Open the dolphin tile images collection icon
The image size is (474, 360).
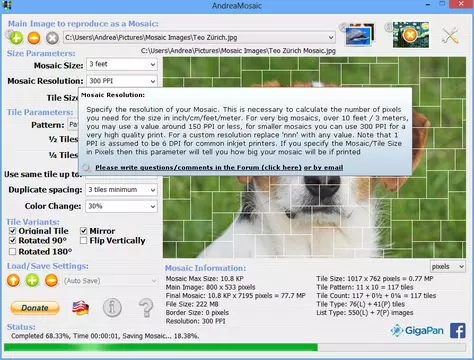pos(359,35)
